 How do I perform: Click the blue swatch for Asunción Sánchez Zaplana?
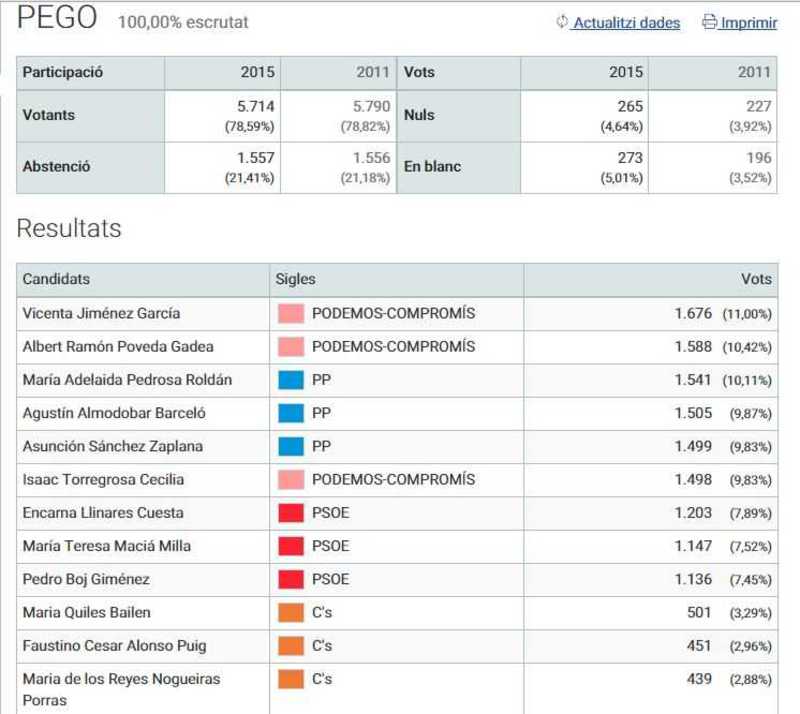point(291,447)
